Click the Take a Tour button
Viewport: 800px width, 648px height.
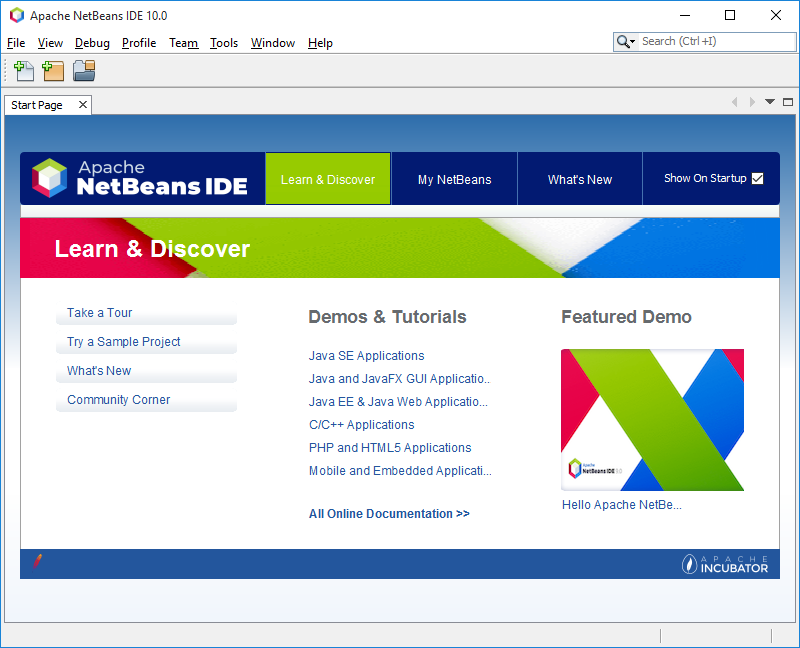tap(146, 313)
